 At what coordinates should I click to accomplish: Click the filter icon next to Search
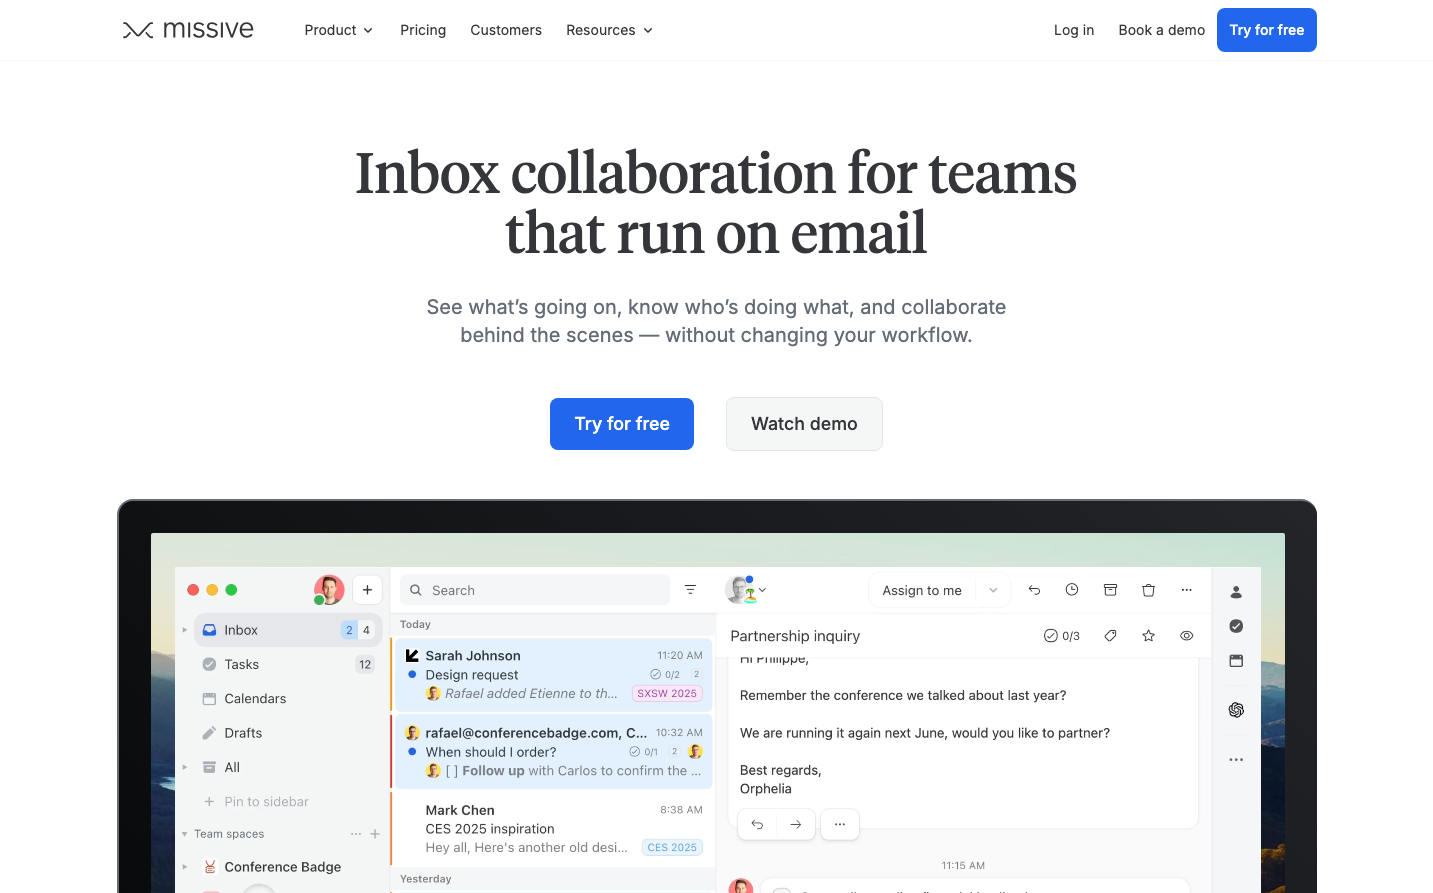[690, 590]
